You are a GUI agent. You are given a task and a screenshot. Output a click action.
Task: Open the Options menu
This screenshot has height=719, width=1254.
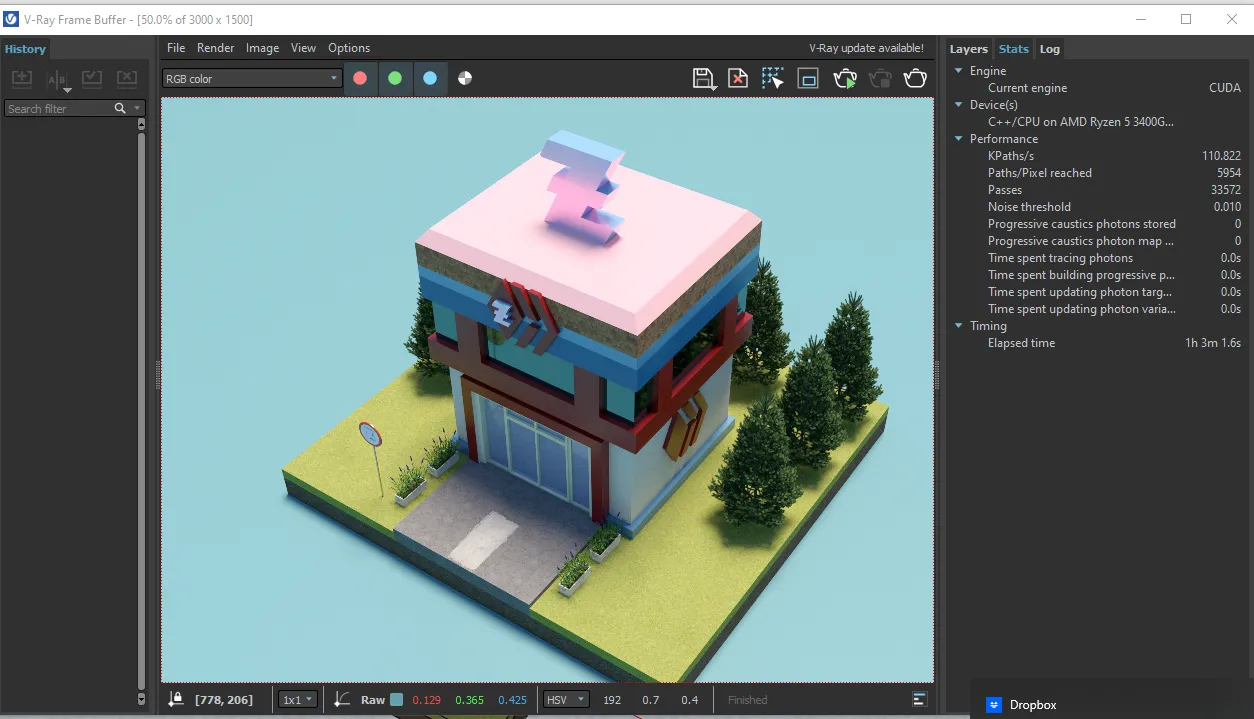(x=349, y=48)
